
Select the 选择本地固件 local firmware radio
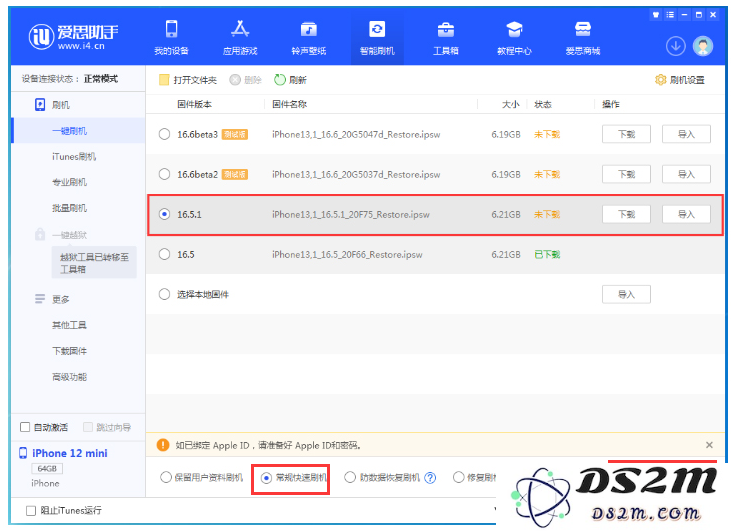click(x=164, y=295)
